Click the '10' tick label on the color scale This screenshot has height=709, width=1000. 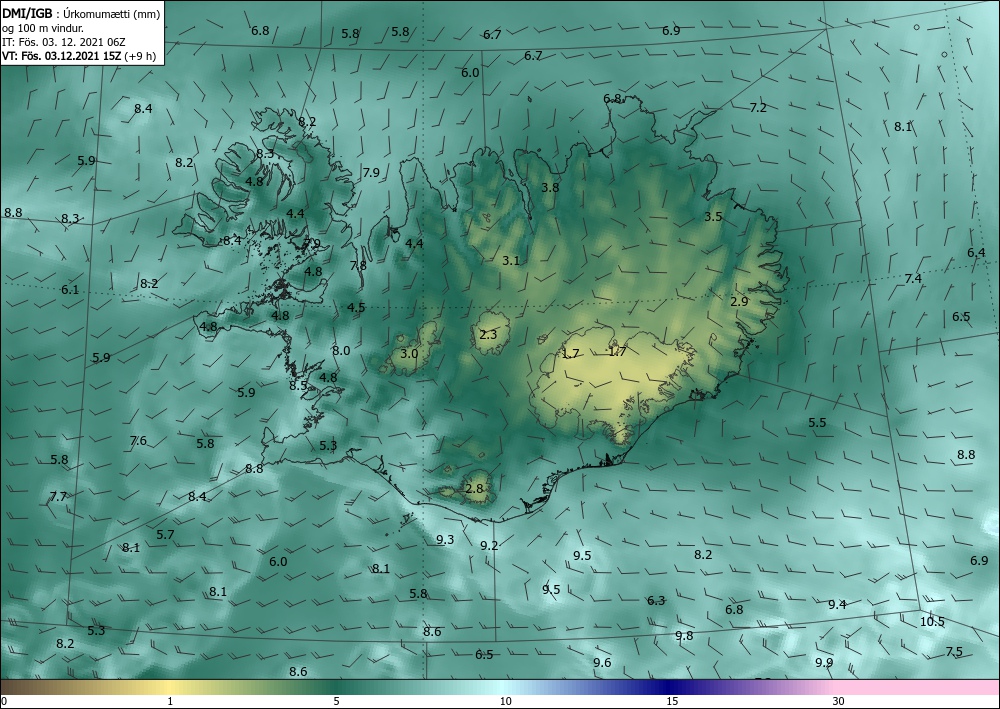pyautogui.click(x=506, y=701)
